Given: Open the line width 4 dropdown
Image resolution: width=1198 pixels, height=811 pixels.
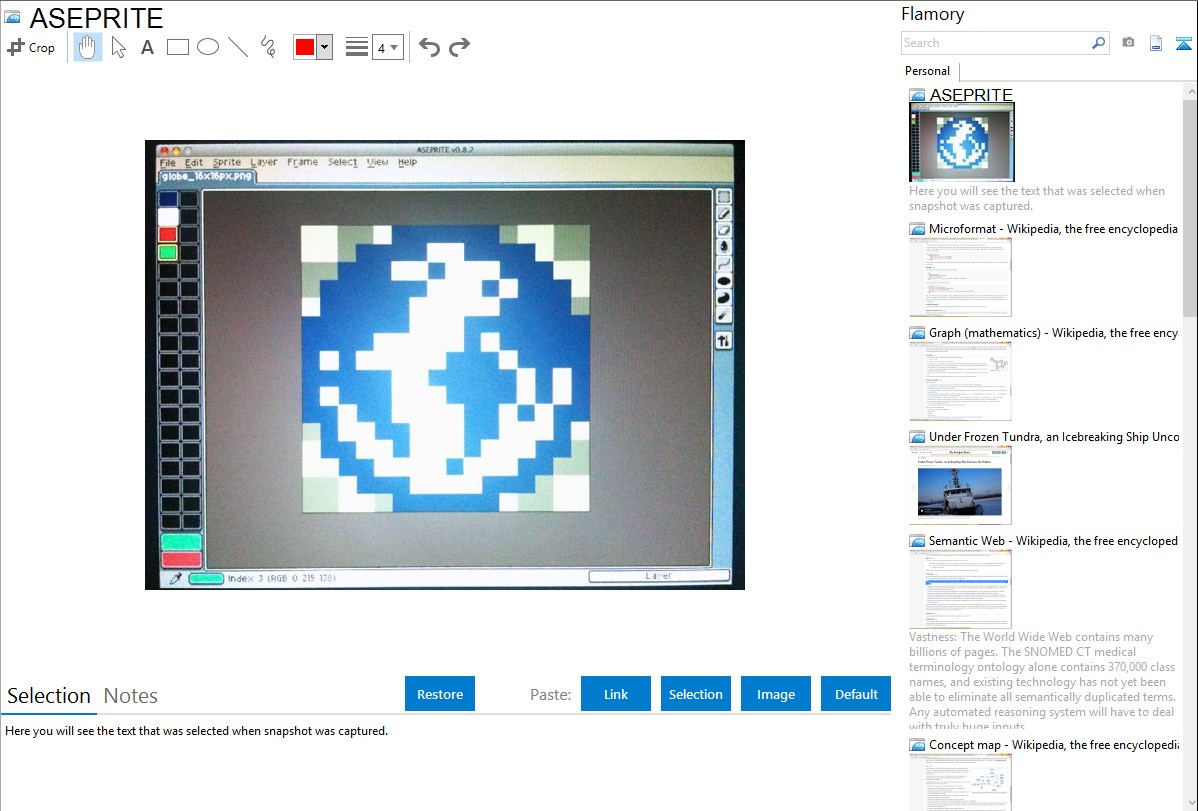Looking at the screenshot, I should tap(387, 47).
